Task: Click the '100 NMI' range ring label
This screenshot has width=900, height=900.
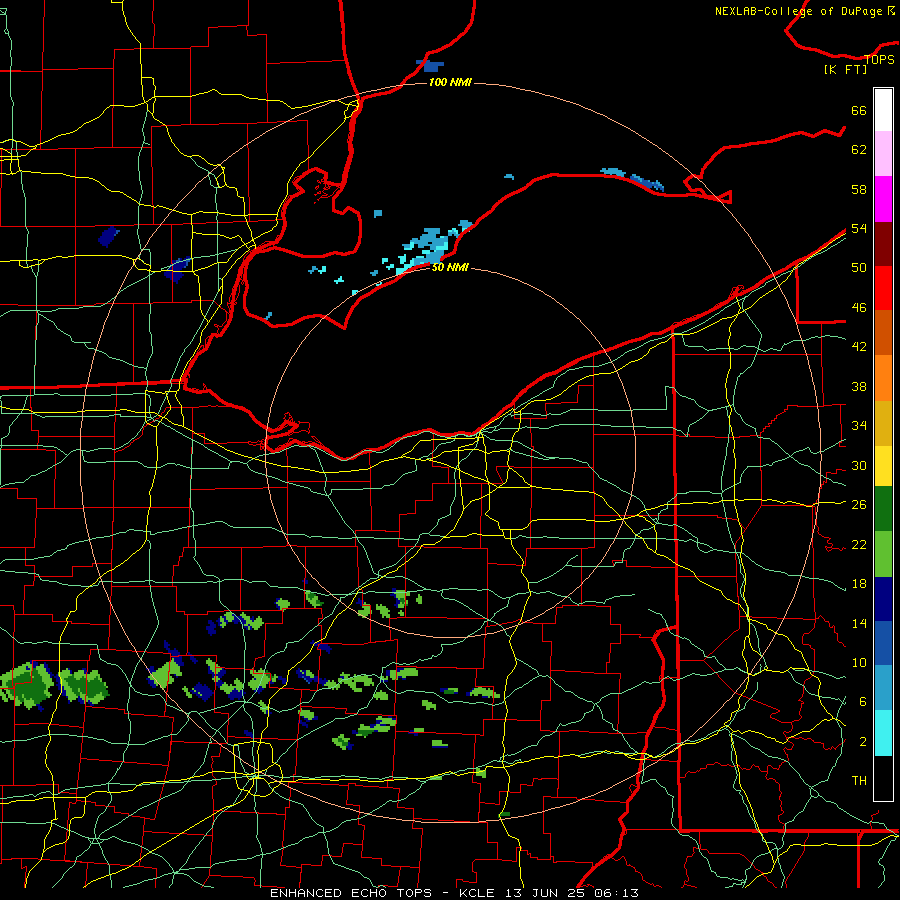Action: point(450,83)
